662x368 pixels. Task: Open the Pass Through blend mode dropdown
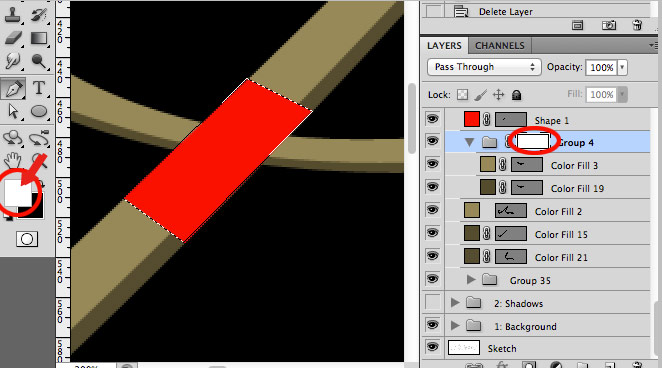coord(484,67)
